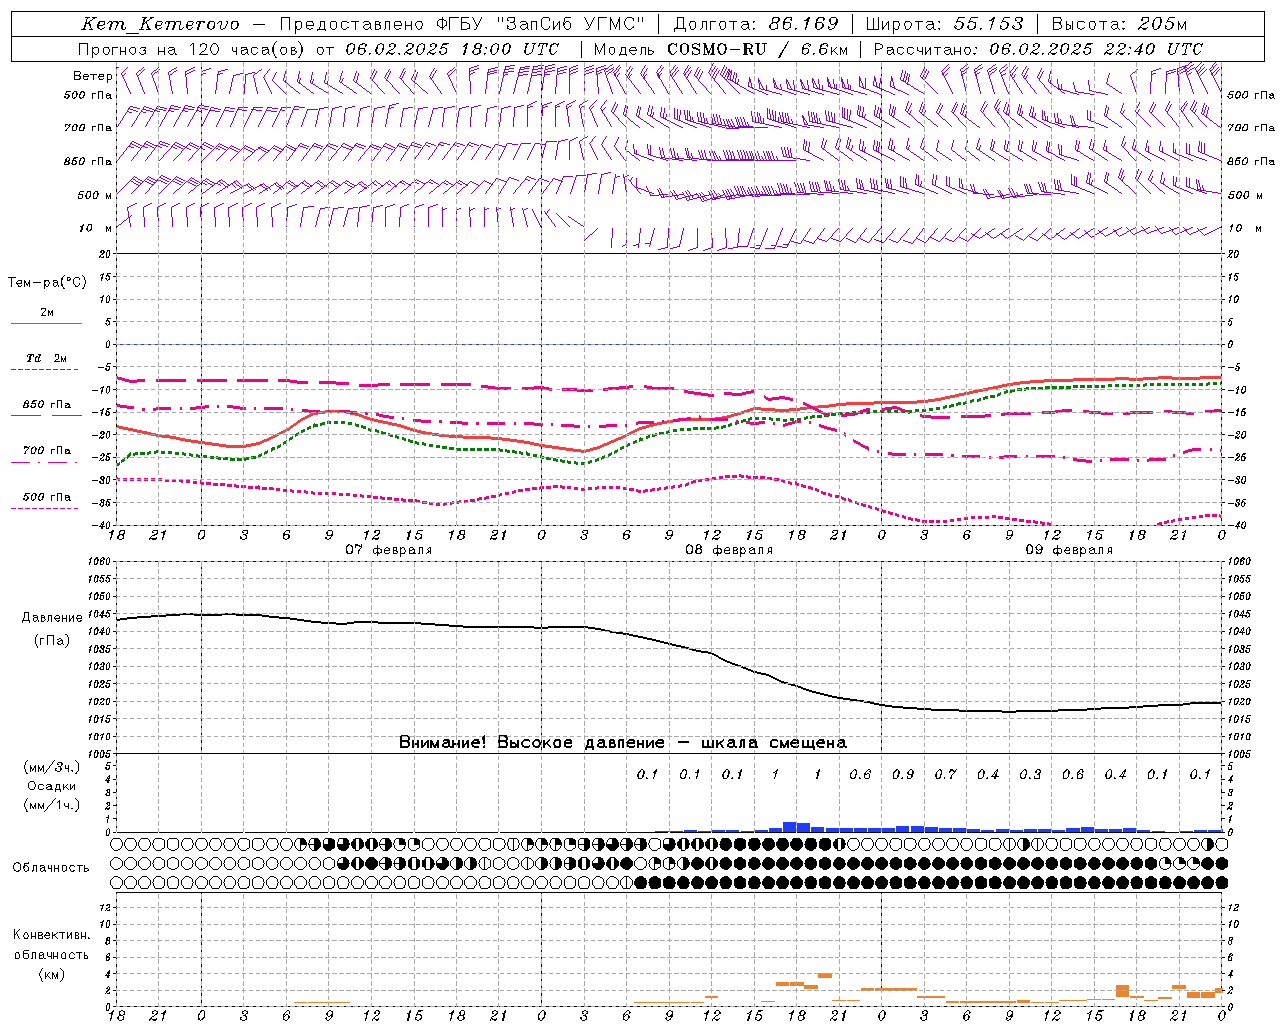Click the '(мм/1ч.)' precipitation unit label
Screen dimensions: 1280x1024
click(52, 805)
